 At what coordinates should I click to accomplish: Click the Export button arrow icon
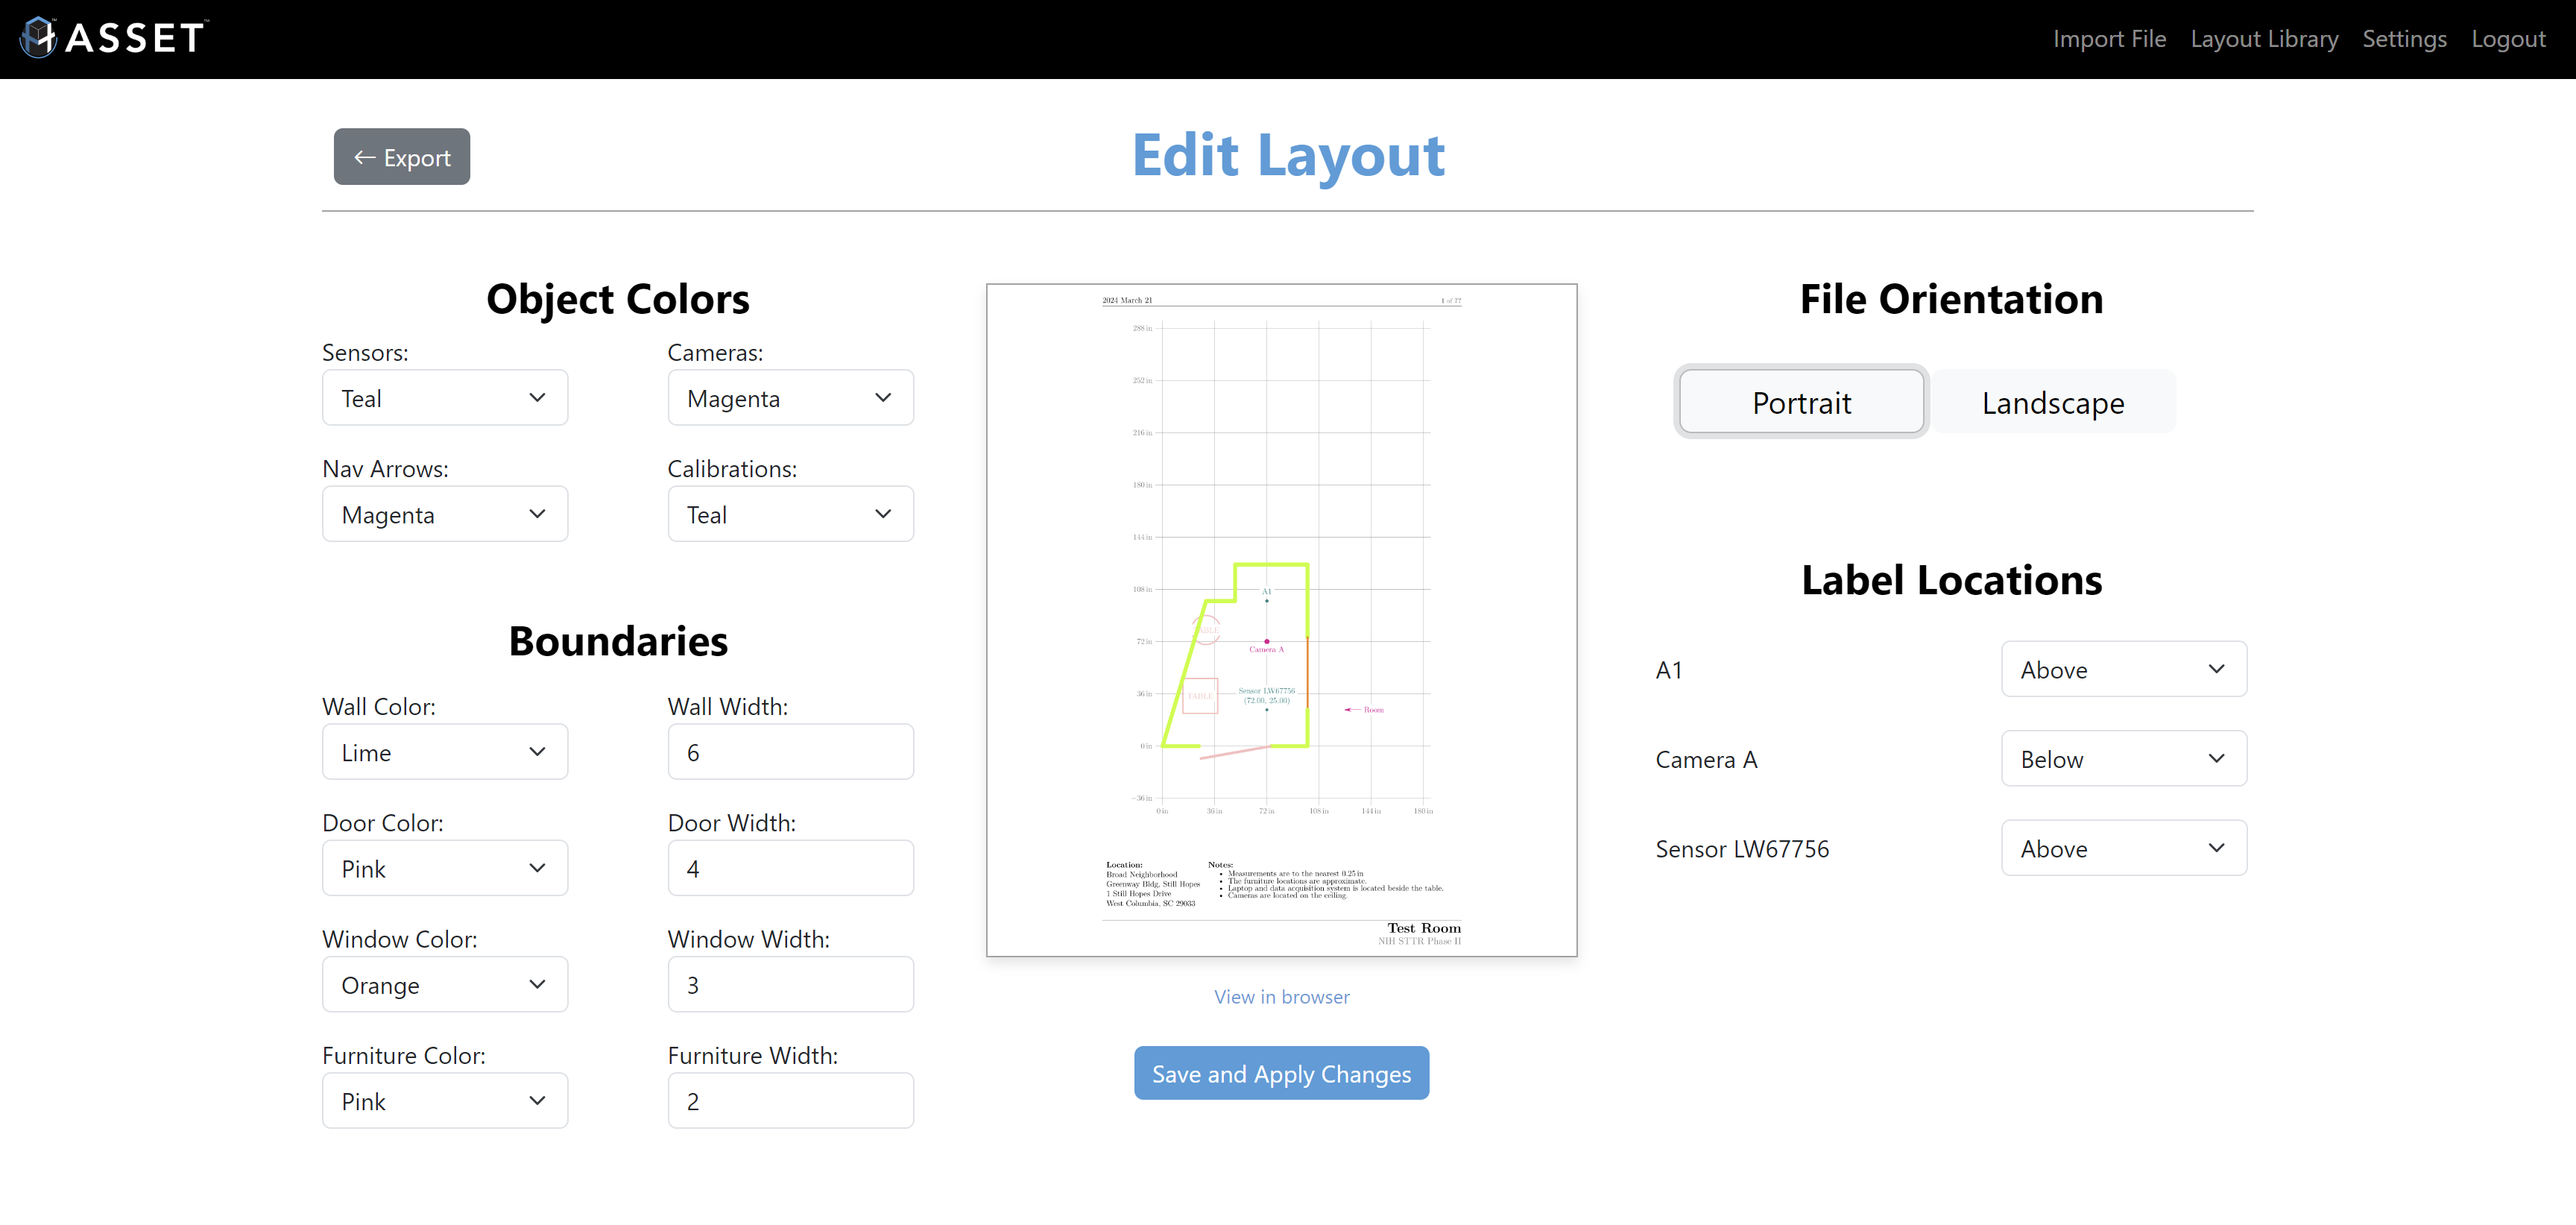363,157
